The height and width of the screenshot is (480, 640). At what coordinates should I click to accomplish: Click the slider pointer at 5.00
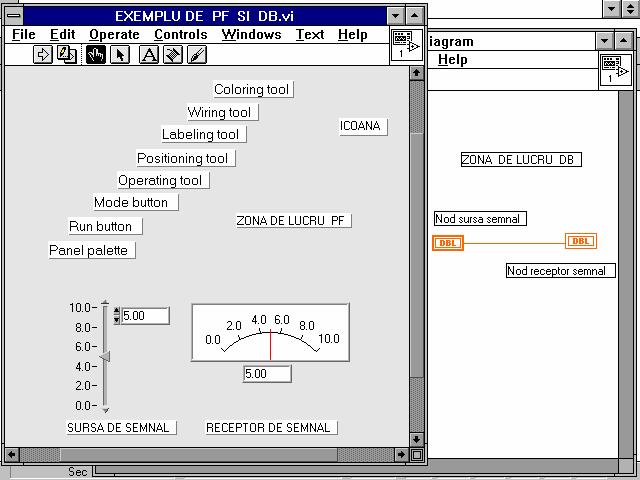pyautogui.click(x=105, y=357)
